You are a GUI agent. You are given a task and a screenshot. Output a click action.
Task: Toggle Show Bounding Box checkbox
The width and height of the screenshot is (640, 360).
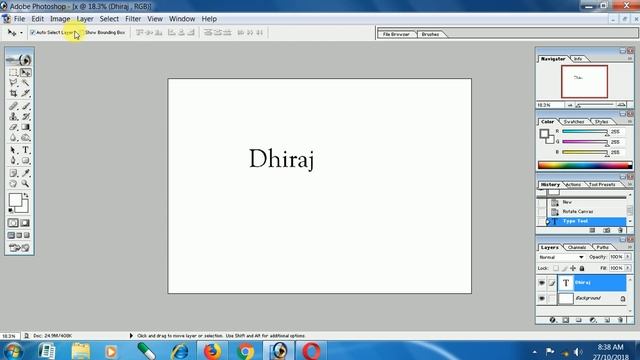[81, 32]
